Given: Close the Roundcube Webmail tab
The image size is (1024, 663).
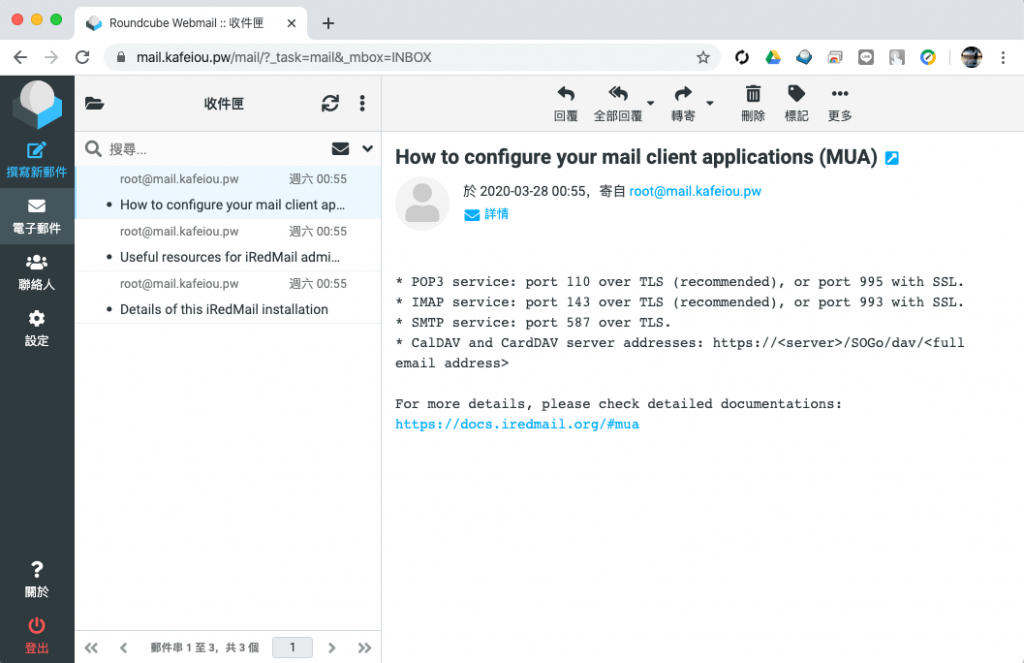Looking at the screenshot, I should (291, 24).
